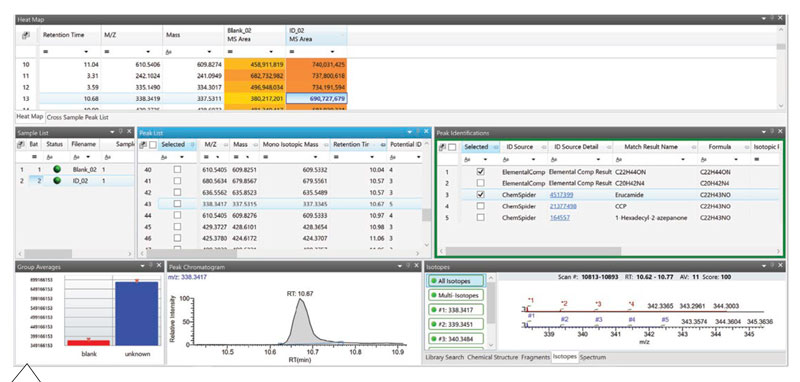This screenshot has height=382, width=800.
Task: Close the Sample List panel
Action: [128, 132]
